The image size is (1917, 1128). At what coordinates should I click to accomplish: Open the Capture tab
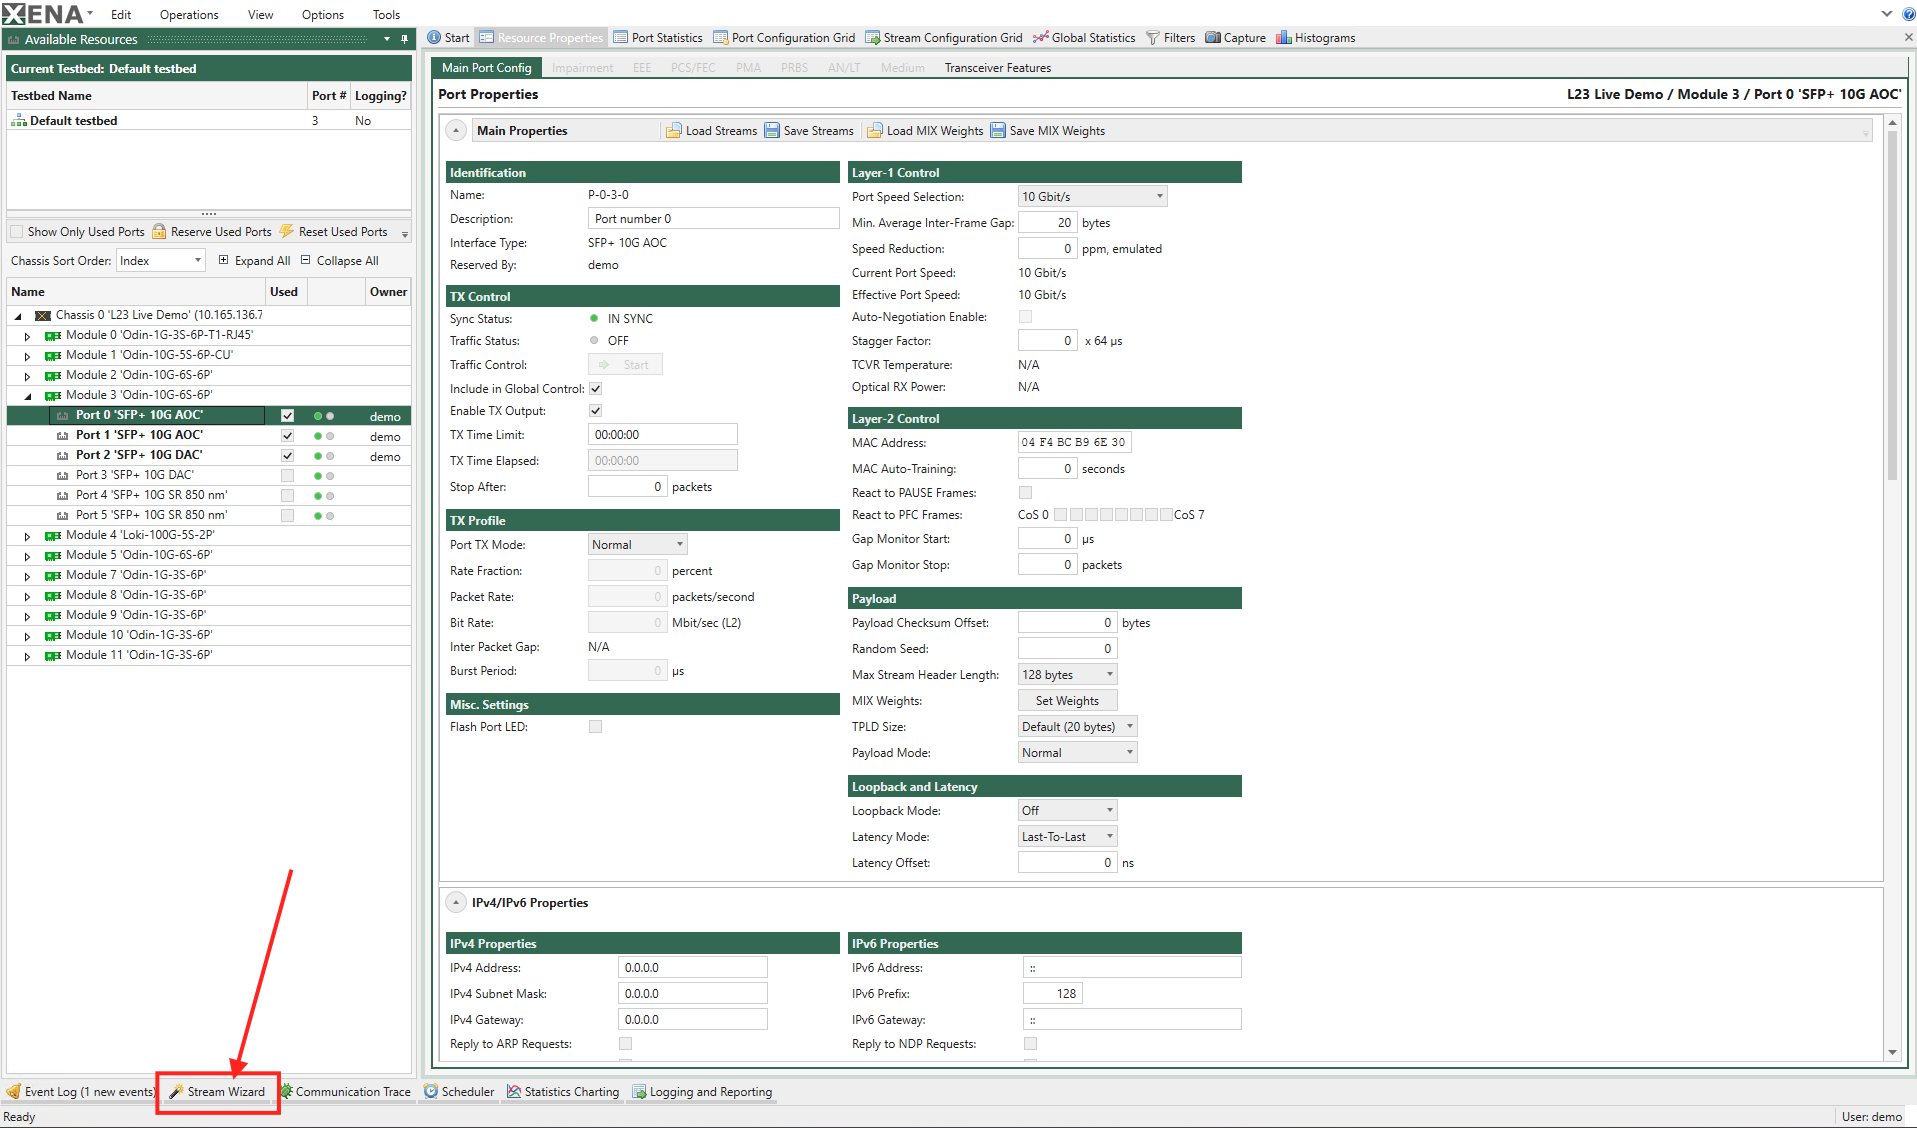(x=1235, y=38)
